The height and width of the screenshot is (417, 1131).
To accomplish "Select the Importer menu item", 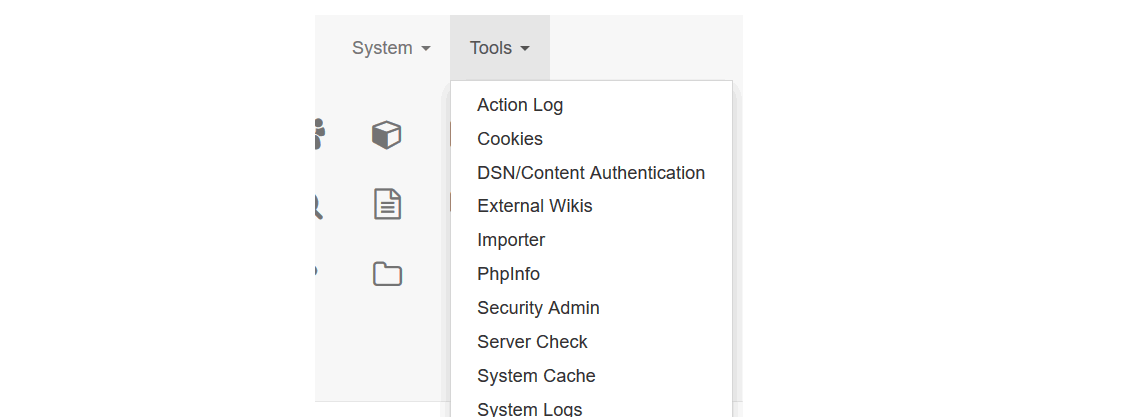I will tap(511, 240).
